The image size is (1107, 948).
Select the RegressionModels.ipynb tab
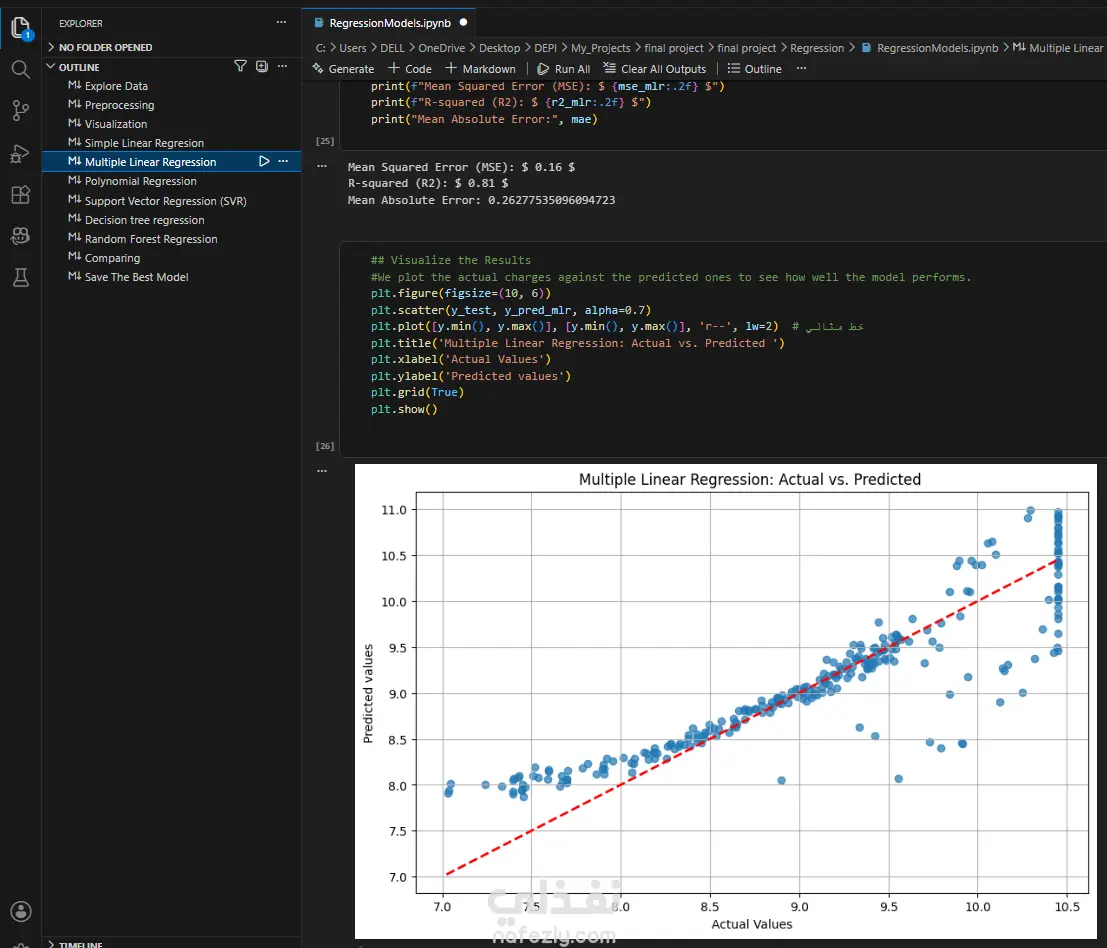coord(389,23)
